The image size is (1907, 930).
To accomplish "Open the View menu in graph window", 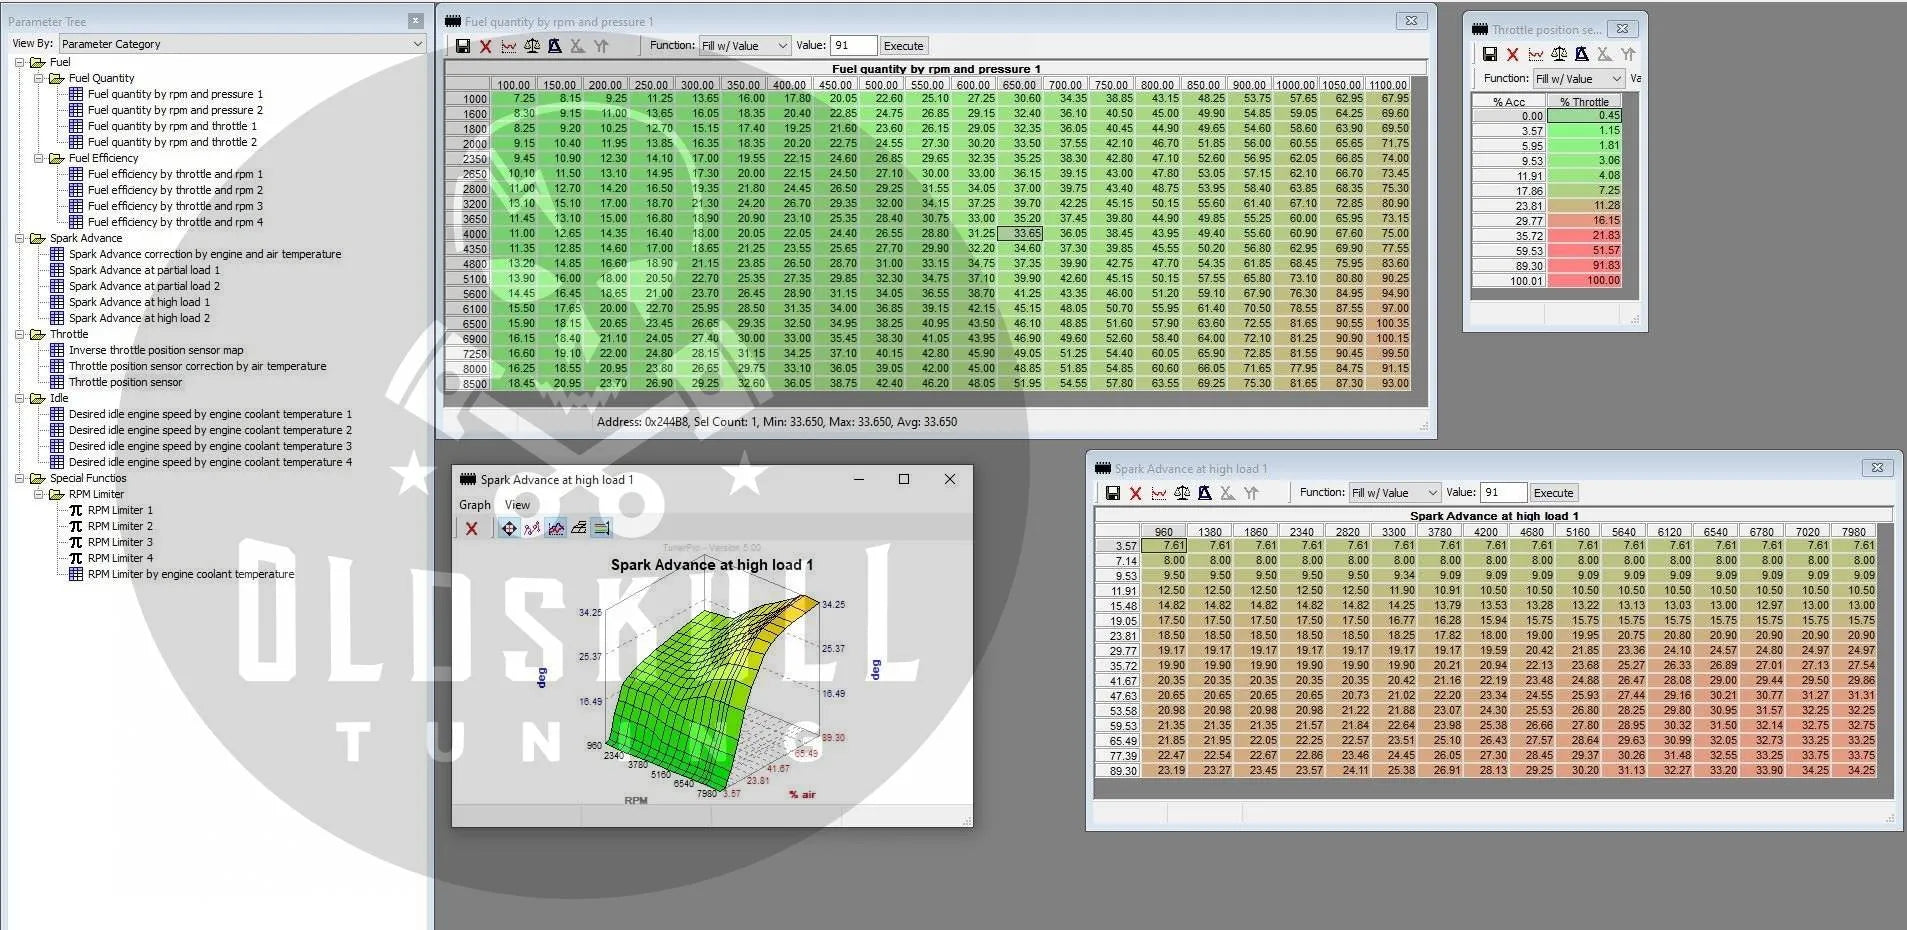I will coord(517,505).
